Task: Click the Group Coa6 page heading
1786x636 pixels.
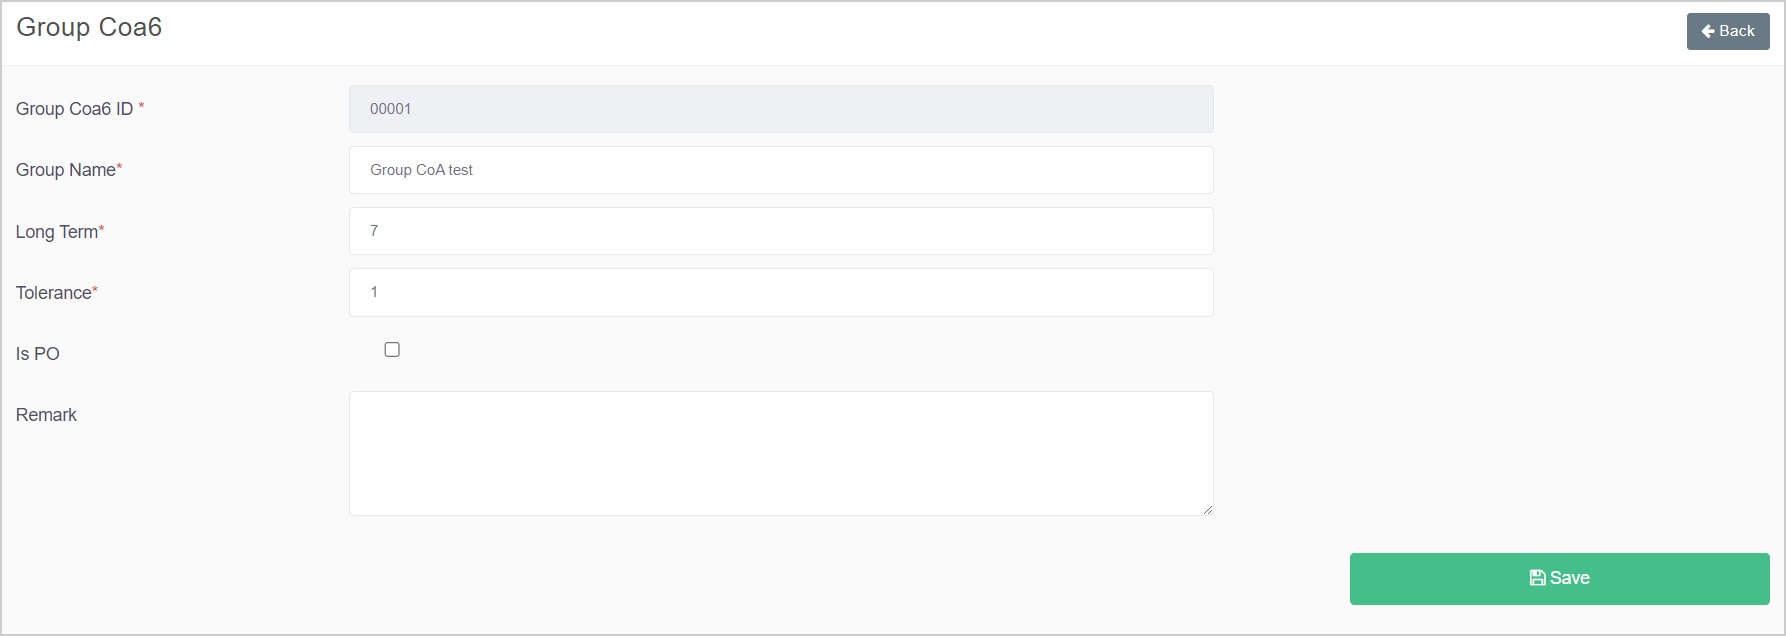Action: (x=89, y=27)
